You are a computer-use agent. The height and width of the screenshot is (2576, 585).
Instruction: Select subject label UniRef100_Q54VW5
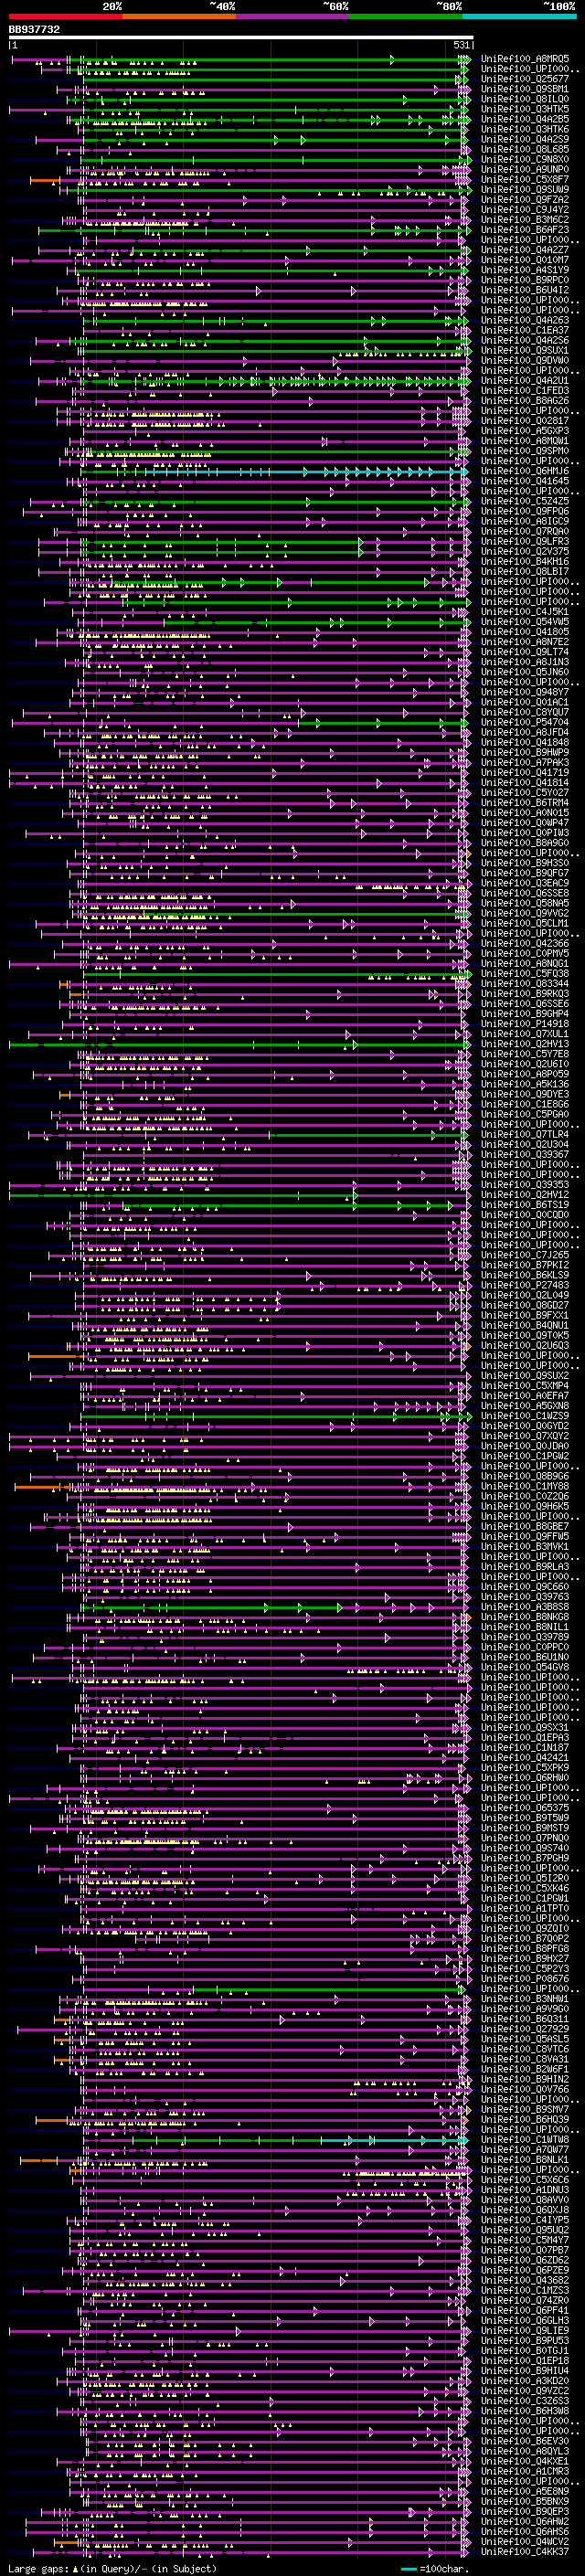coord(525,621)
